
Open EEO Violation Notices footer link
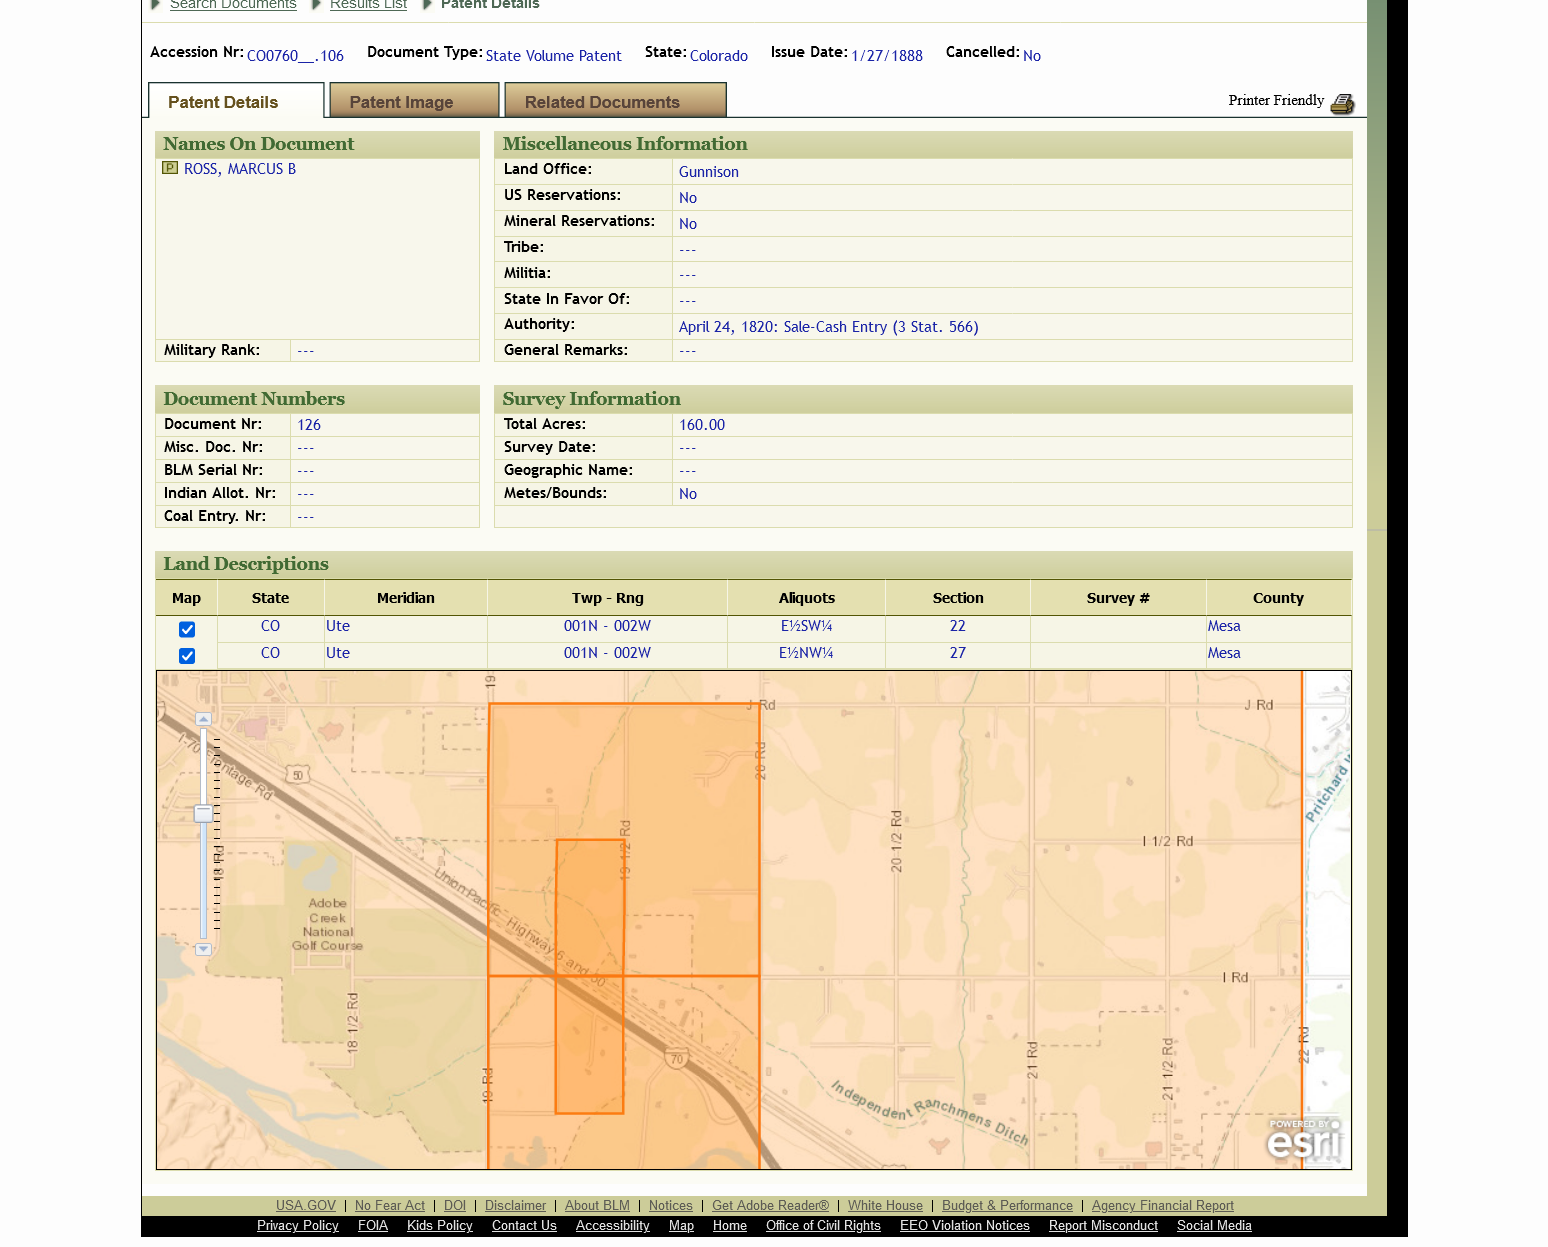point(965,1225)
